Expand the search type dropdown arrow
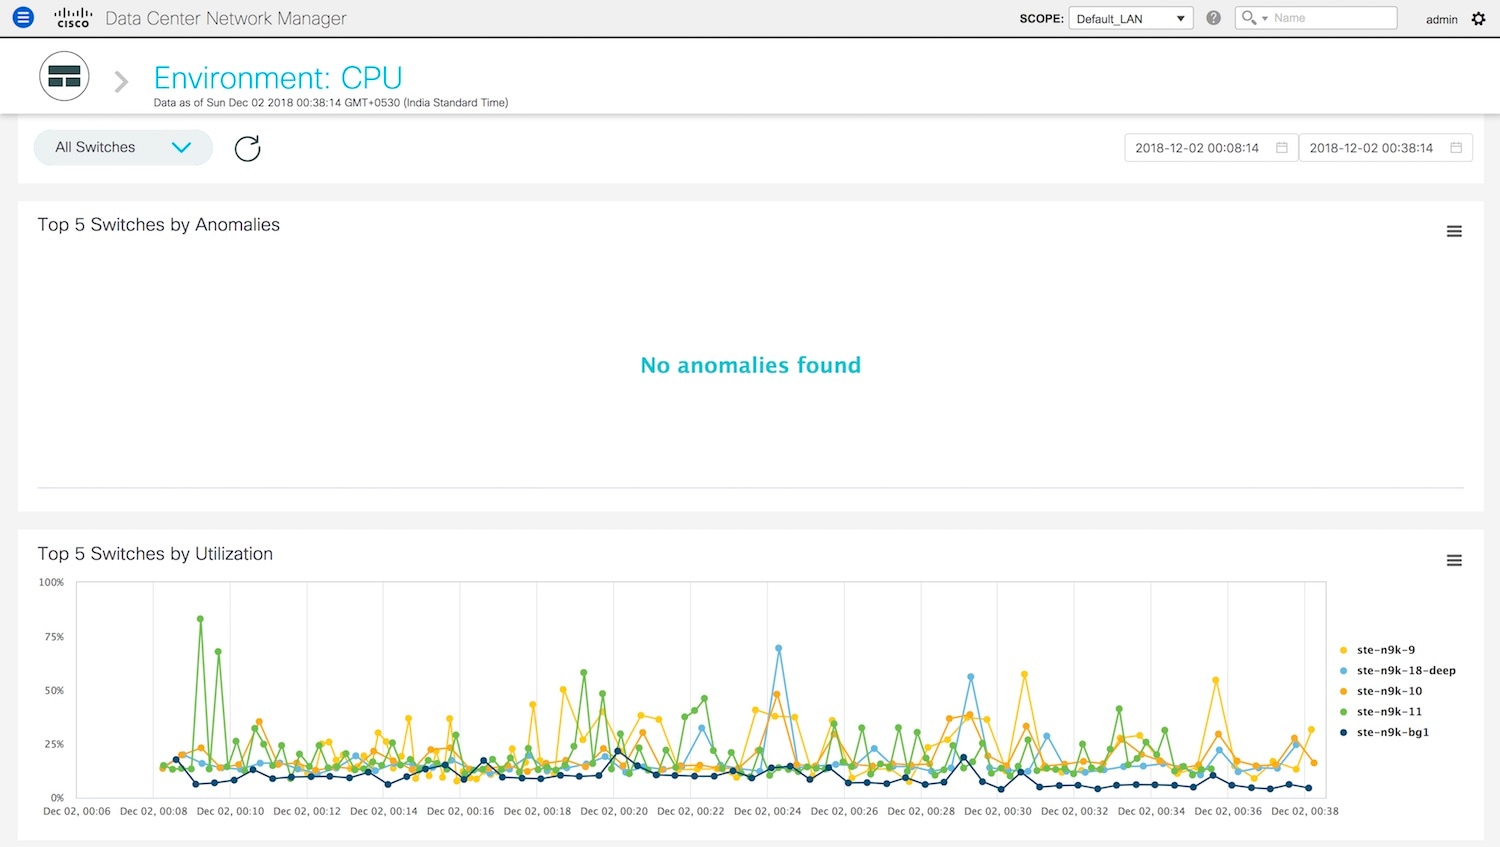 pos(1265,19)
